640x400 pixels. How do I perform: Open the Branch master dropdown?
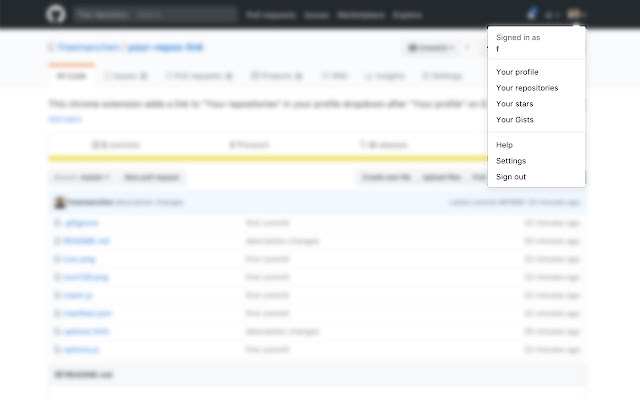click(81, 177)
